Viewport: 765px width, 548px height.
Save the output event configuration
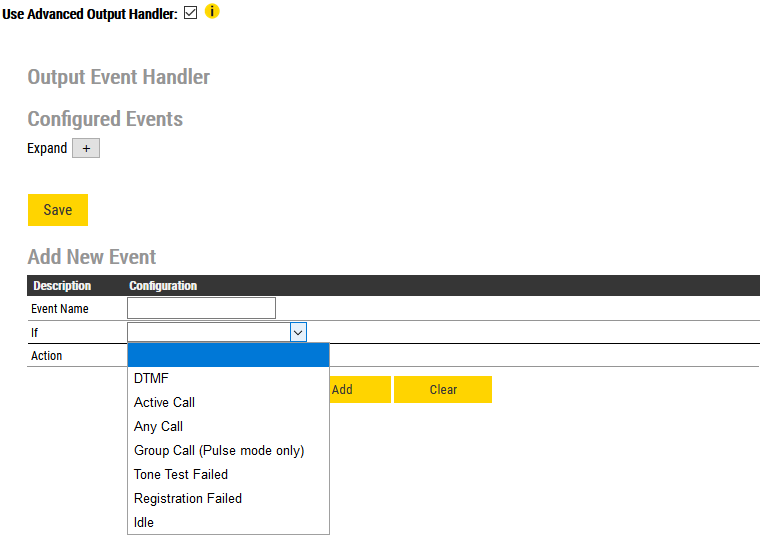pos(58,210)
